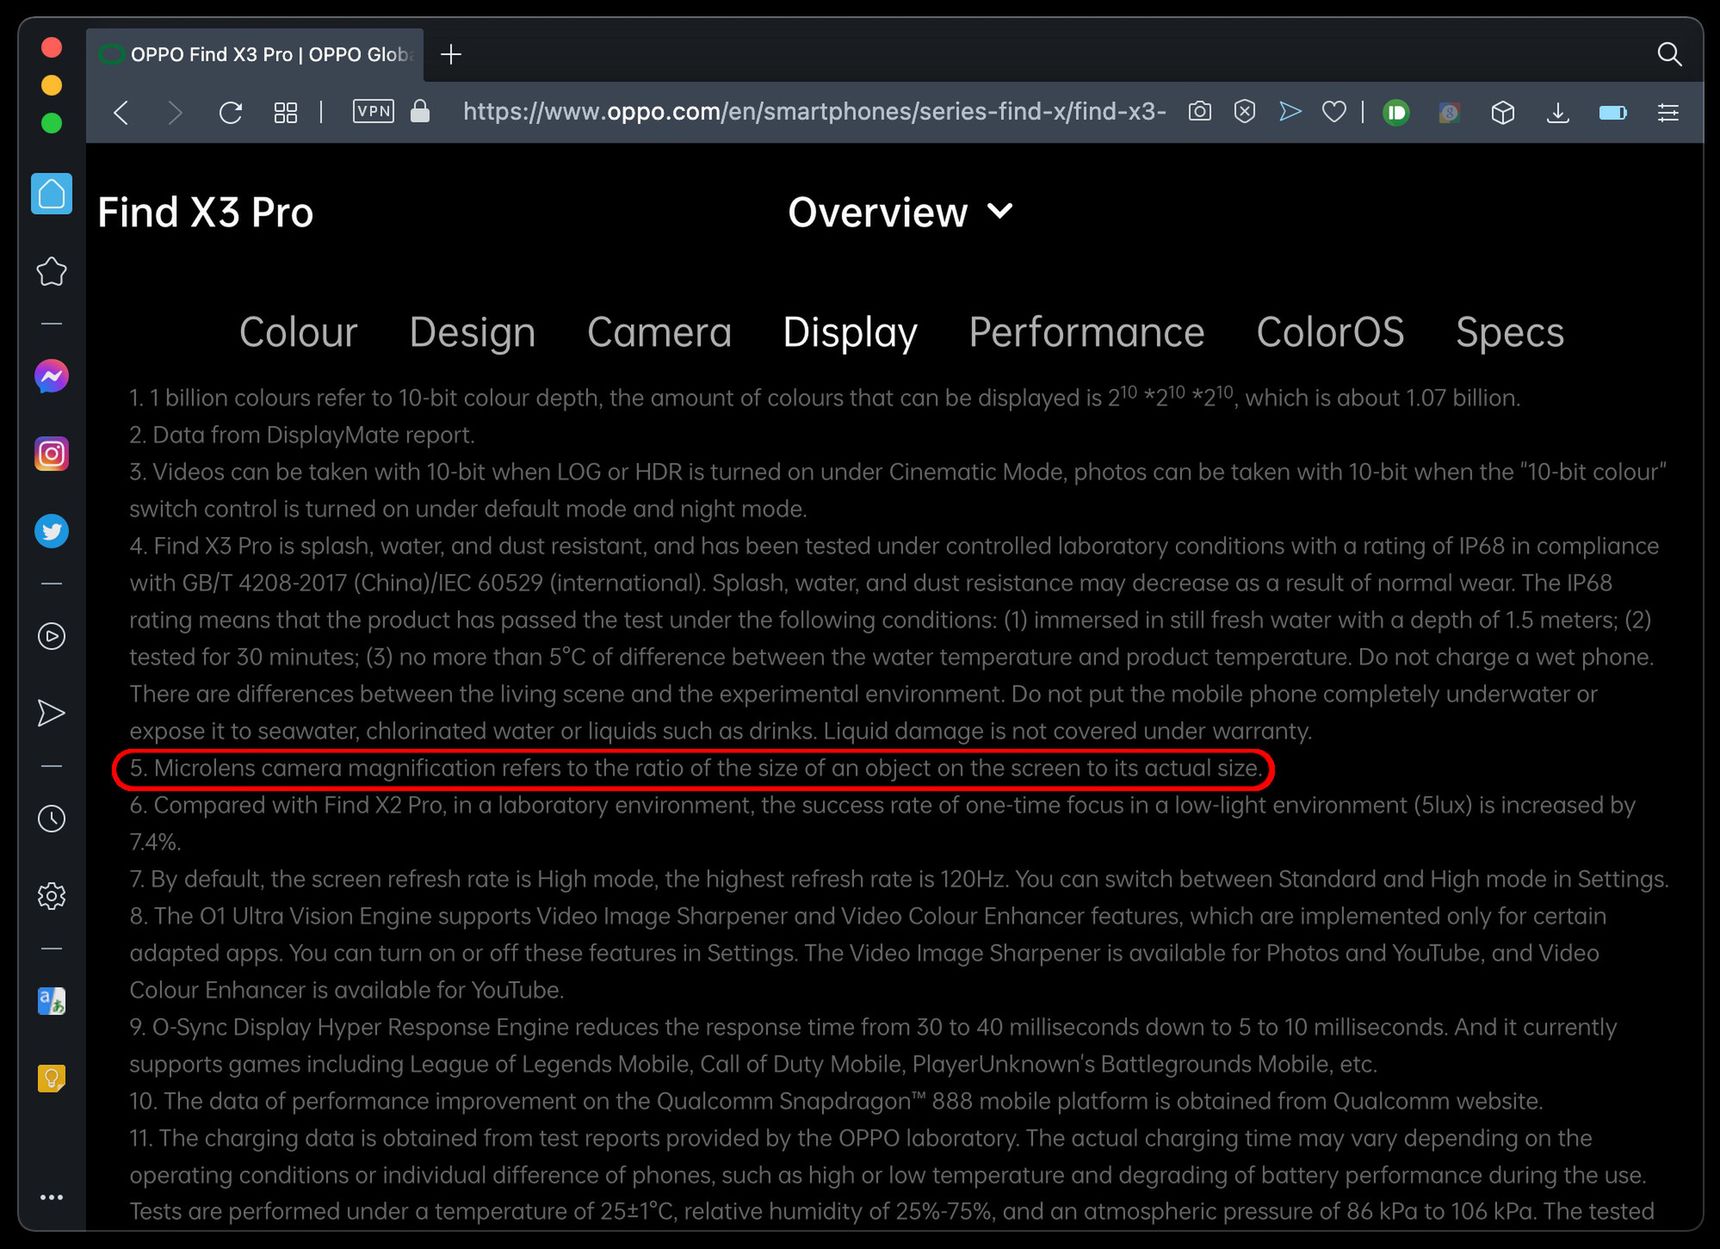The image size is (1720, 1249).
Task: Click footnote 10 about Qualcomm Snapdragon 888
Action: coord(836,1101)
